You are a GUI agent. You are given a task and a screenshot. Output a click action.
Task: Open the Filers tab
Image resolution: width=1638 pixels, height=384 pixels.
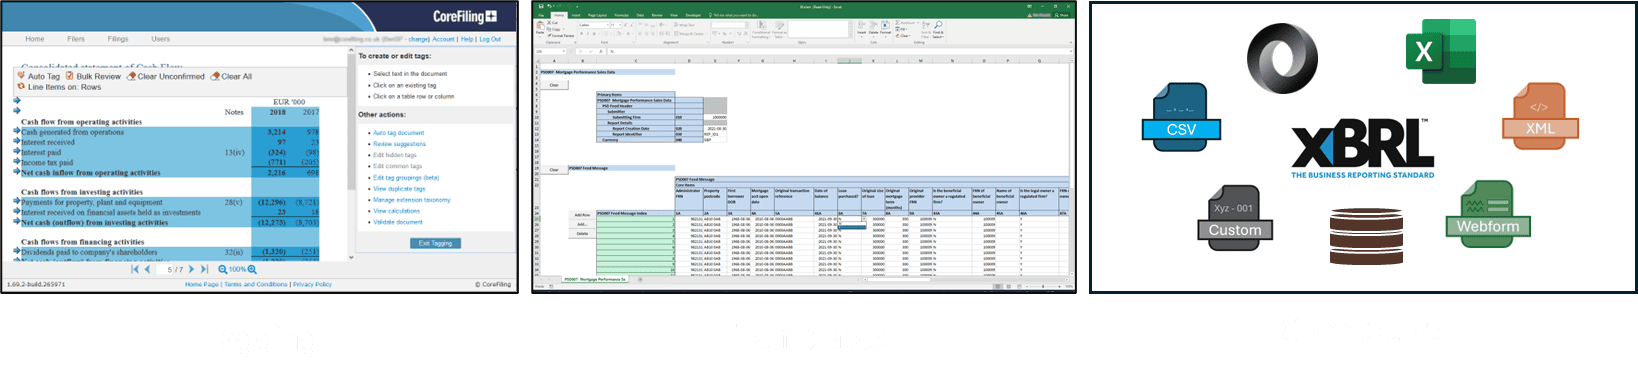point(76,39)
